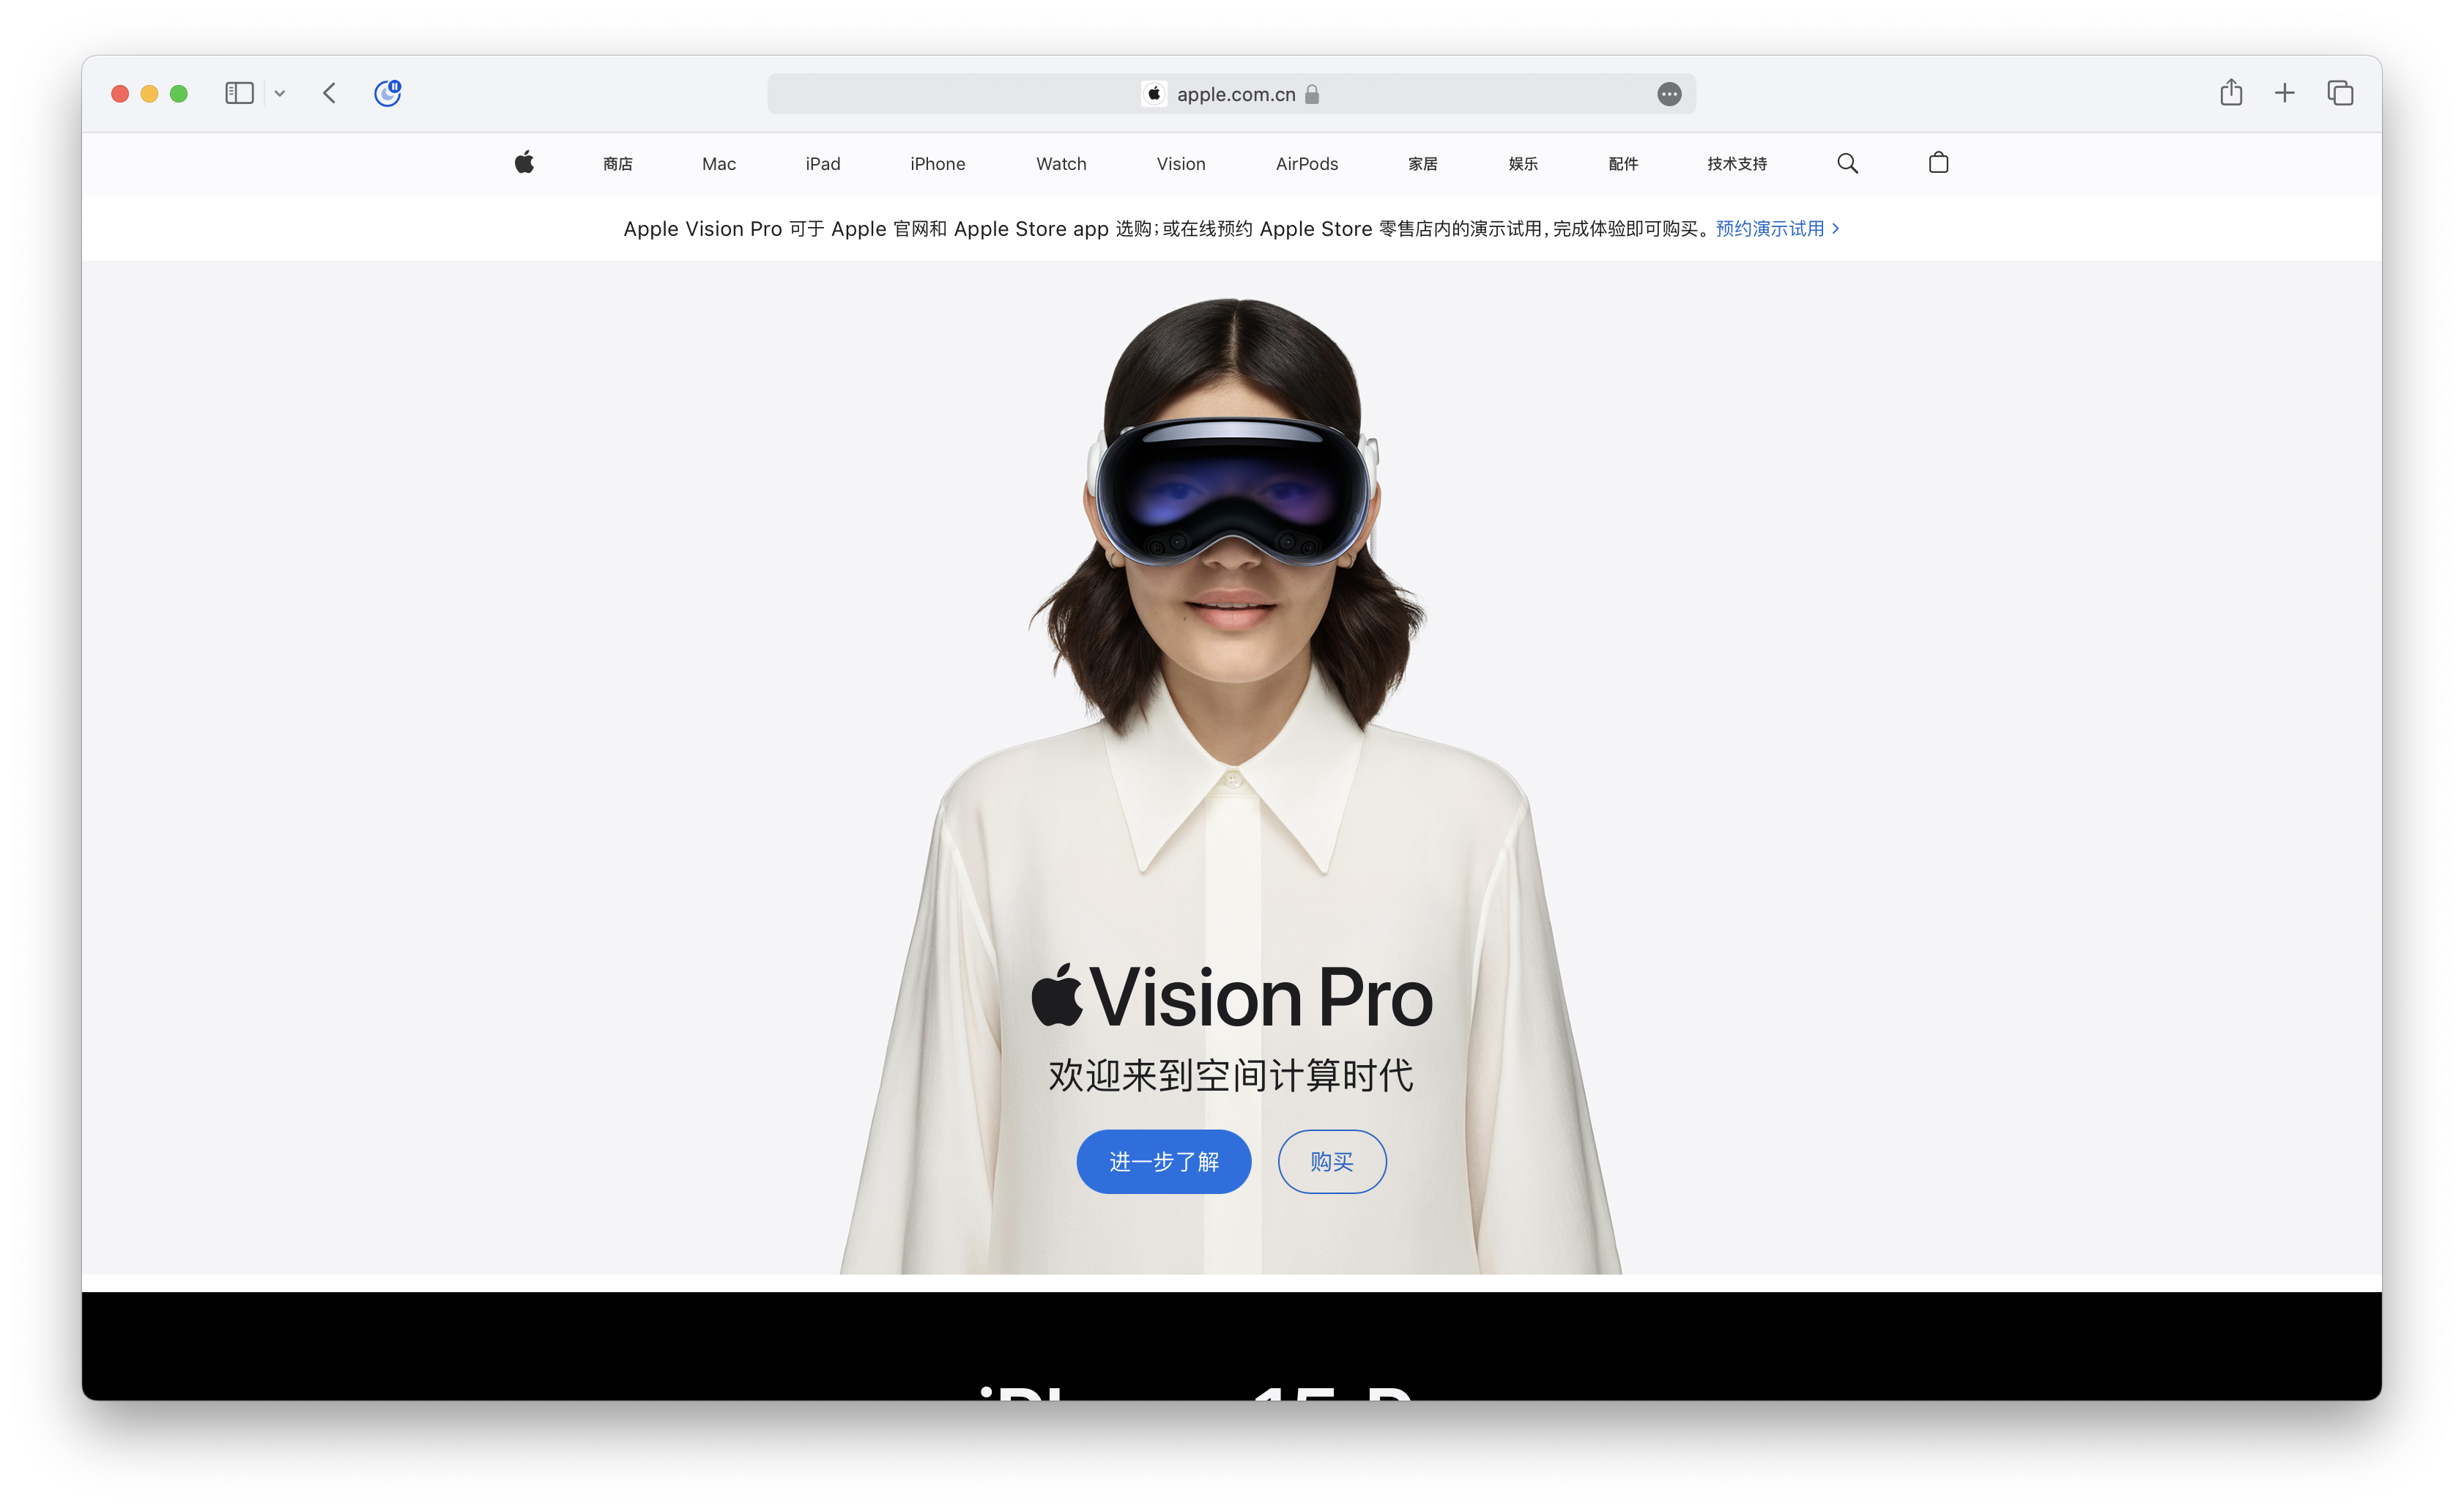The image size is (2464, 1509).
Task: Open the Vision menu item
Action: [1181, 164]
